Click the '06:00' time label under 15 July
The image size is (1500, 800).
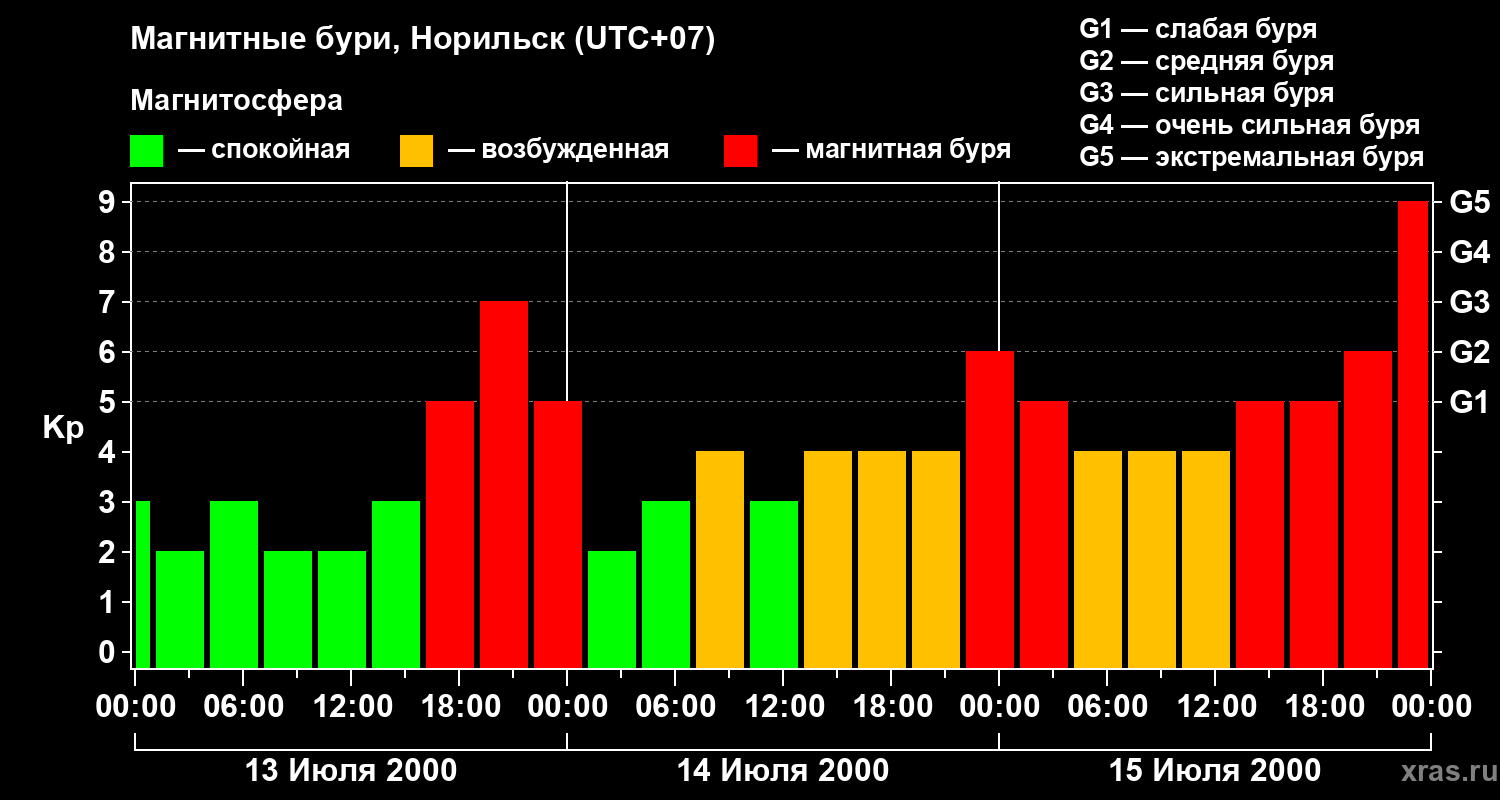[1106, 707]
